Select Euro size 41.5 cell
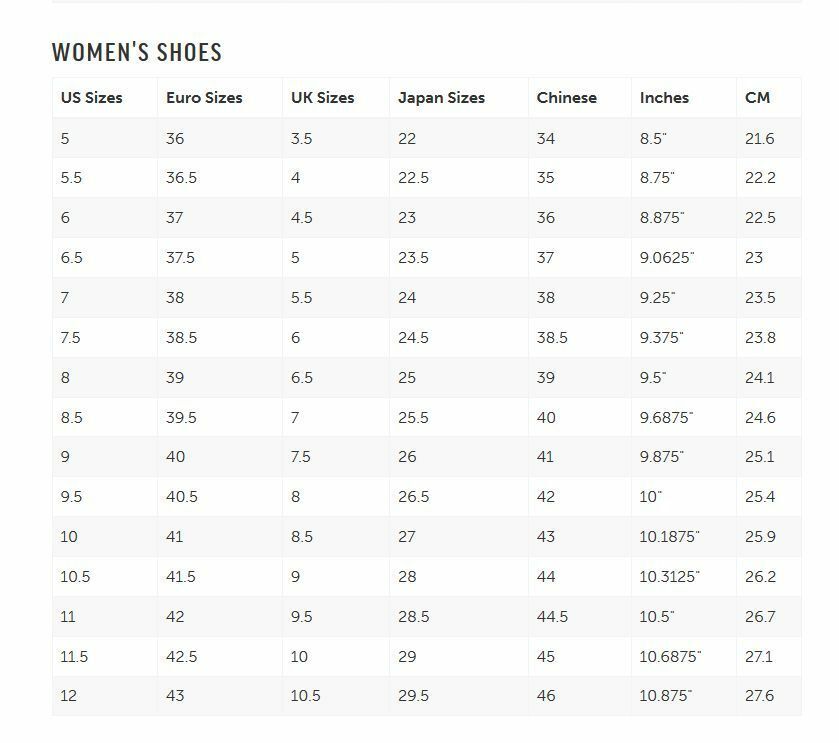The image size is (839, 743). click(181, 577)
